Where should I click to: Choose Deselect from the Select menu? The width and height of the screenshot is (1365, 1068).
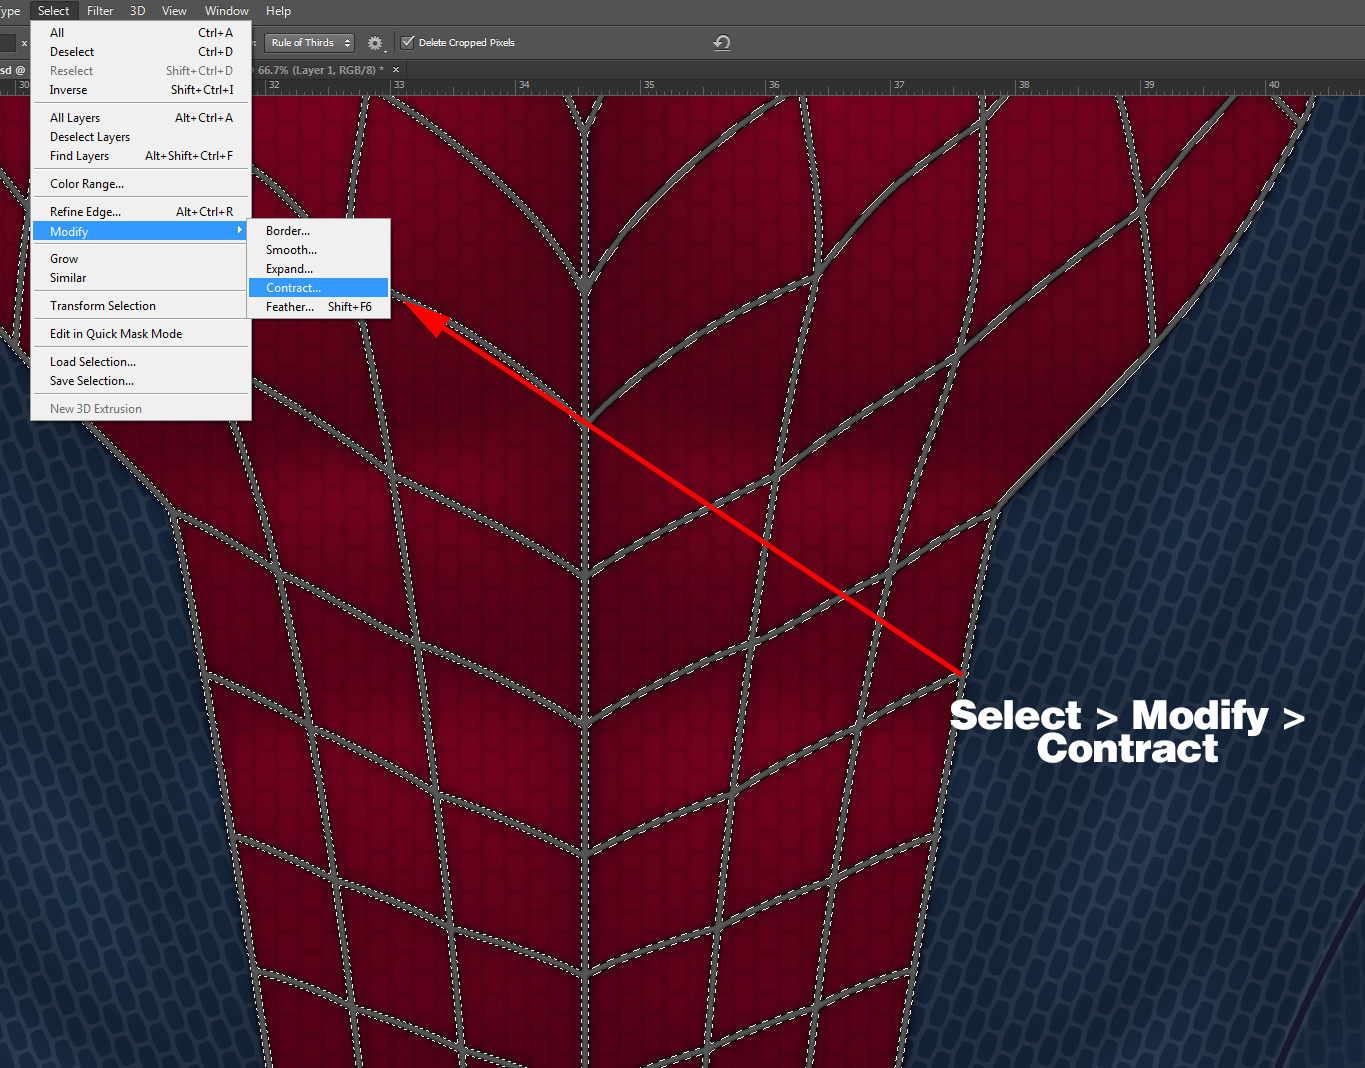pos(141,52)
